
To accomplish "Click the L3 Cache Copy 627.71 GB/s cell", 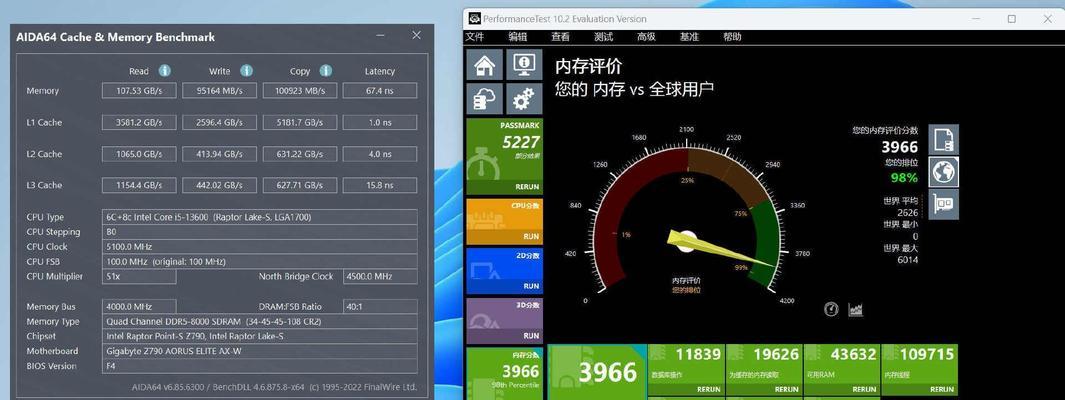I will (300, 185).
